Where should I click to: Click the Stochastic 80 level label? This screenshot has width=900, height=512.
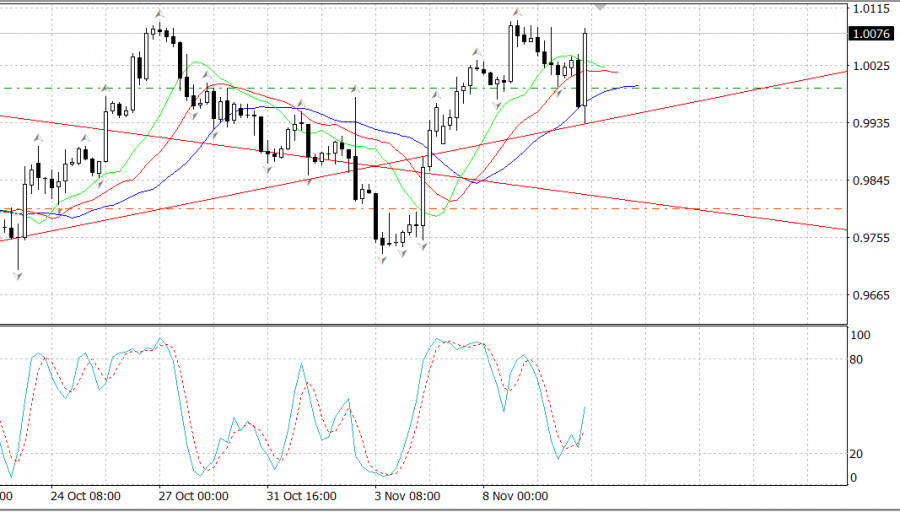click(859, 358)
